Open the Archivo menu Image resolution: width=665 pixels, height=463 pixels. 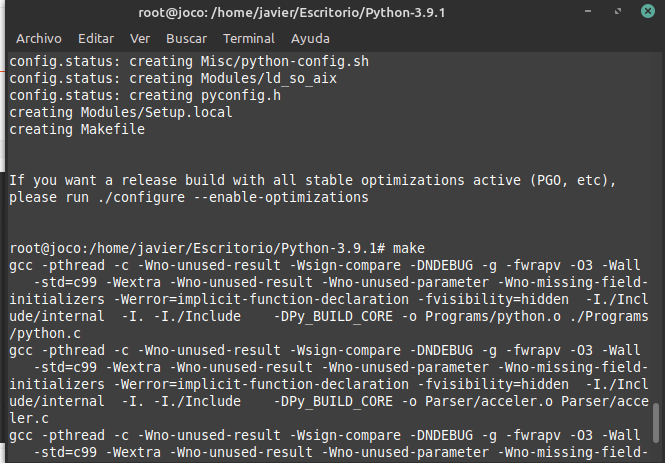(39, 39)
